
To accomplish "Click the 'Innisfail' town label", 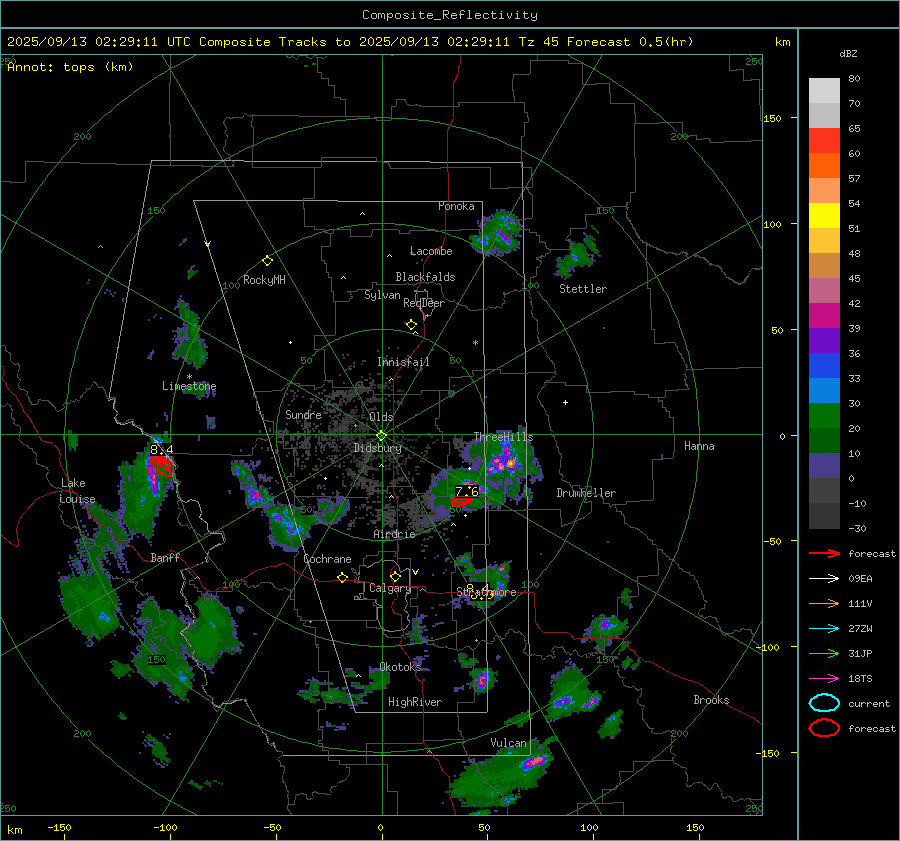I will point(403,362).
